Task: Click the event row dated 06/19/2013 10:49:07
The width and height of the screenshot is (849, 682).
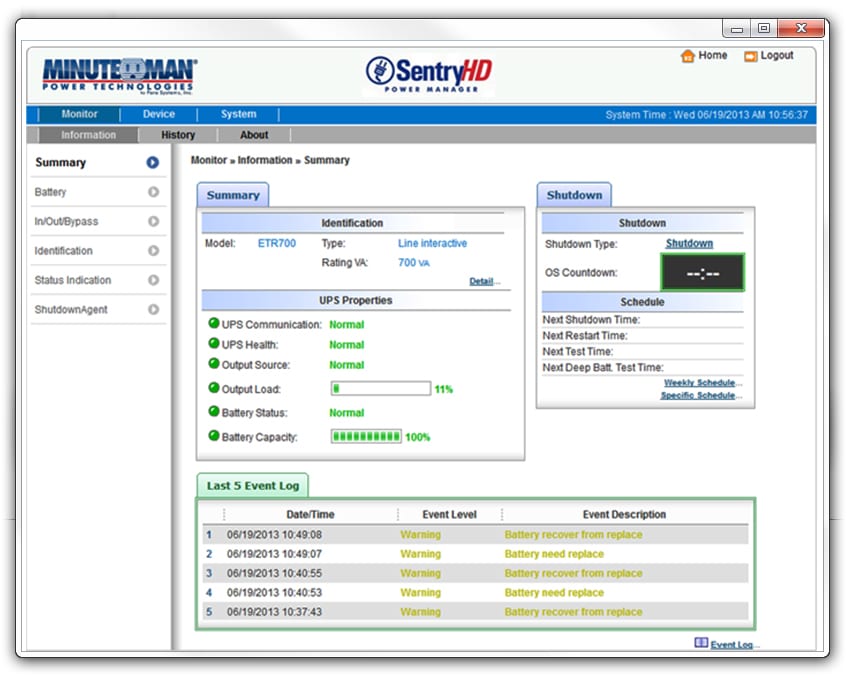Action: pos(475,554)
